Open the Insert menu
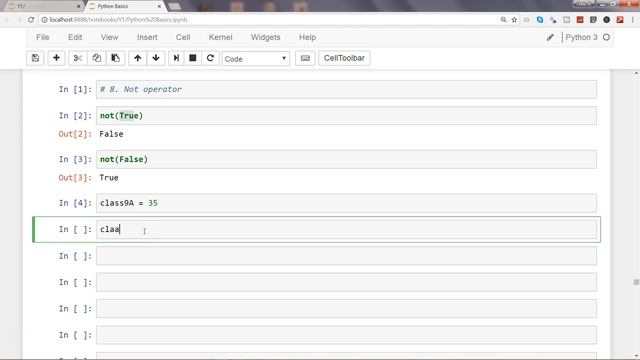 (147, 37)
